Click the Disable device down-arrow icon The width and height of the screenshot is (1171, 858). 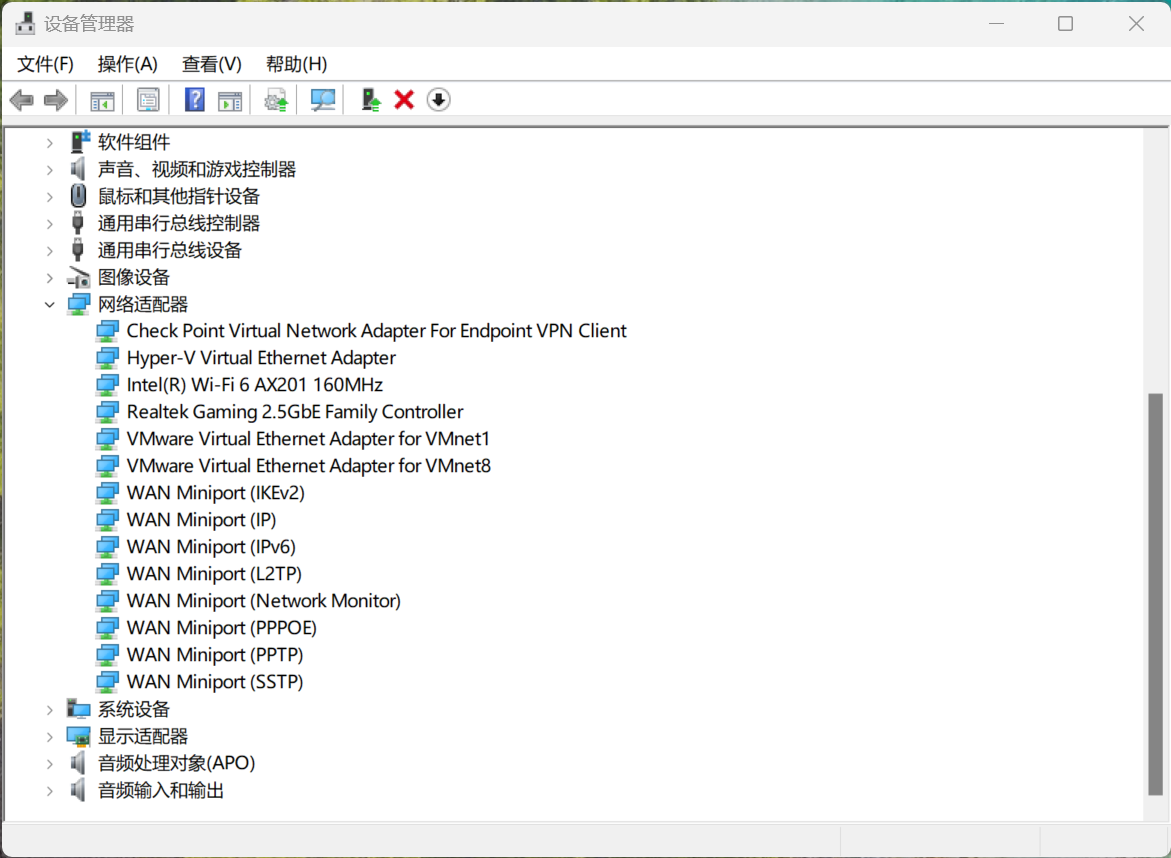[438, 100]
